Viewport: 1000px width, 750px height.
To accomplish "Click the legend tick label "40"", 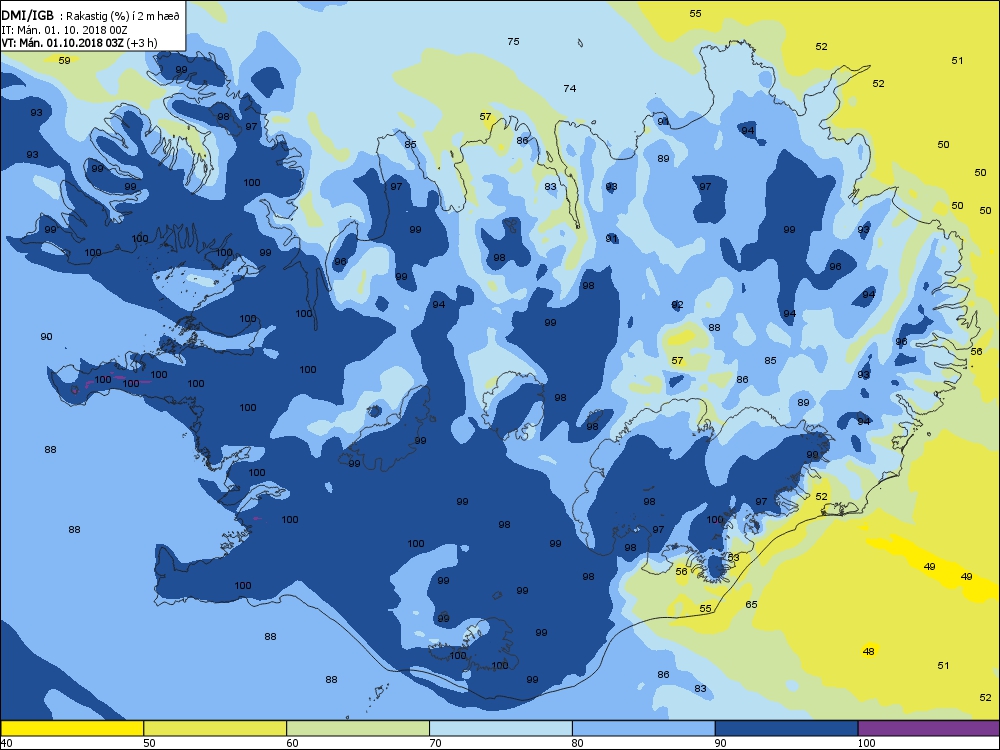I will pos(7,743).
